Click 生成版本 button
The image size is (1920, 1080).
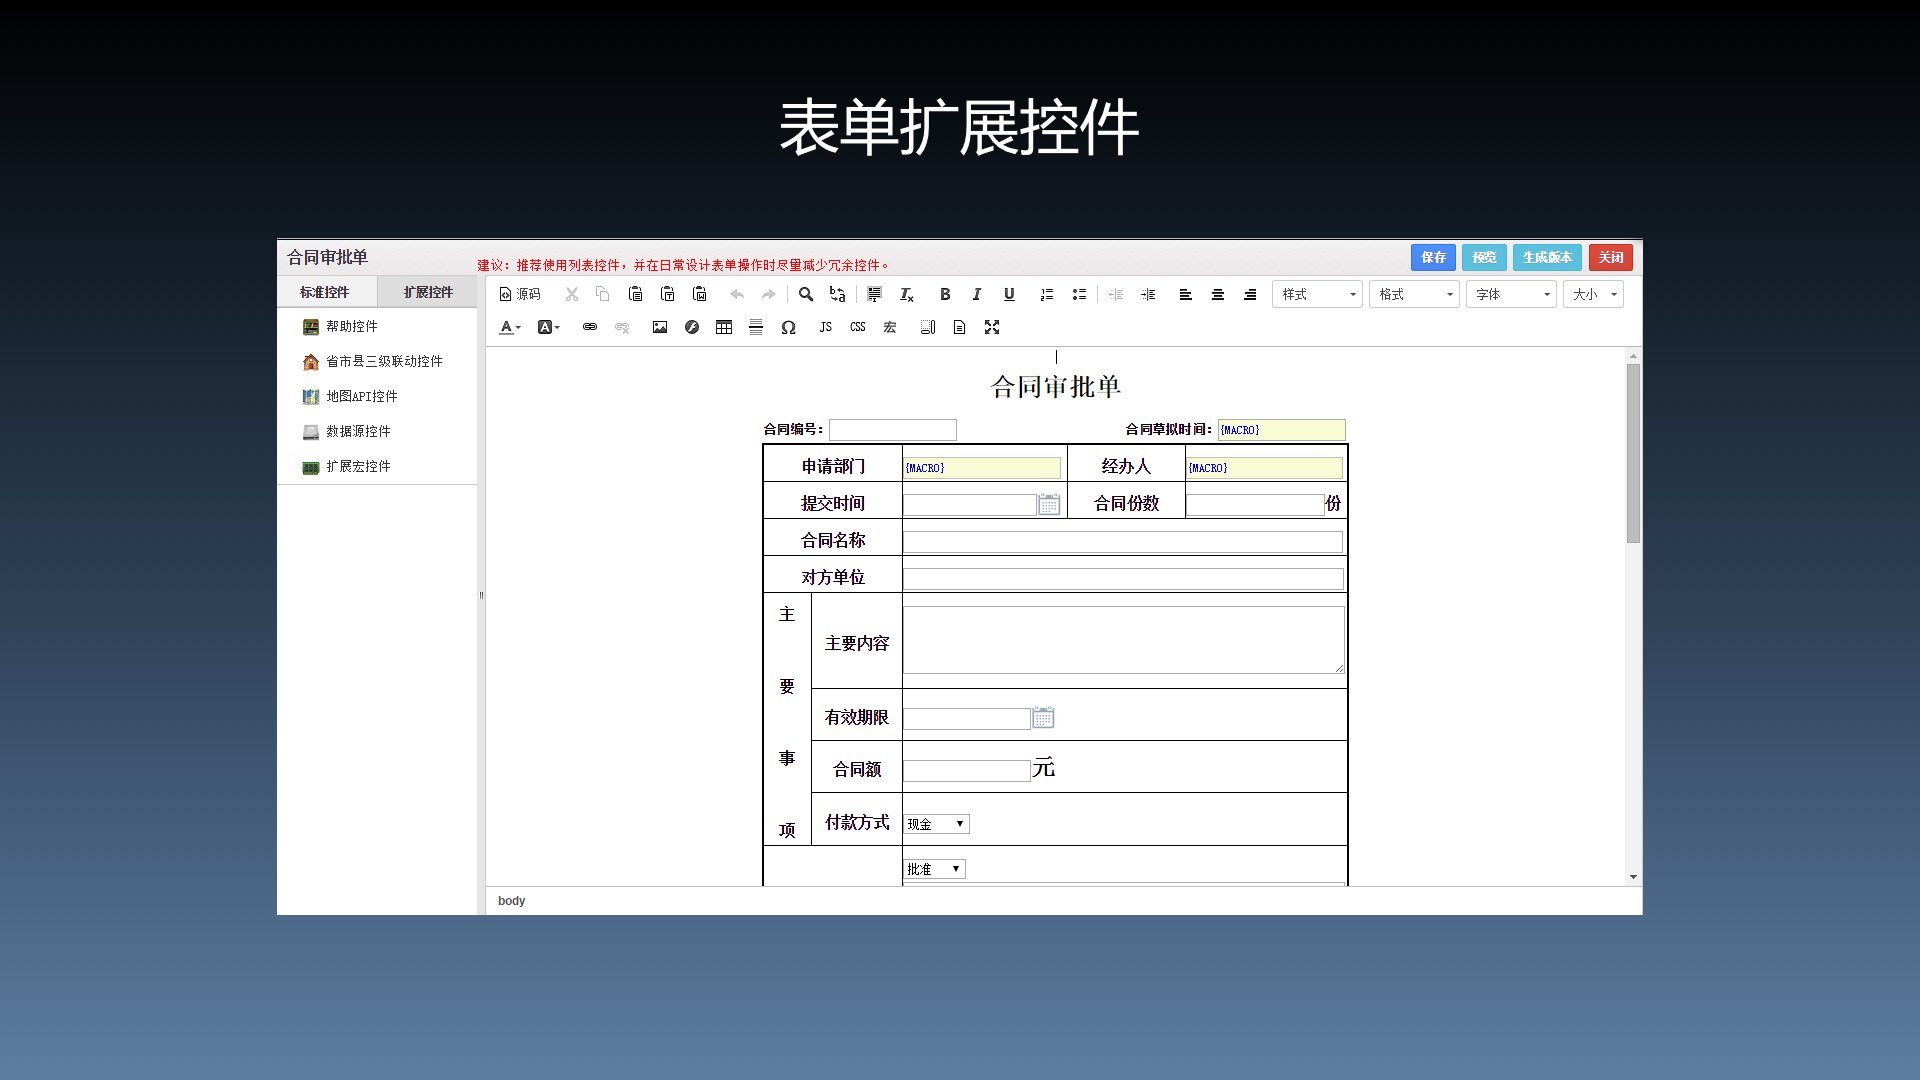(1548, 257)
